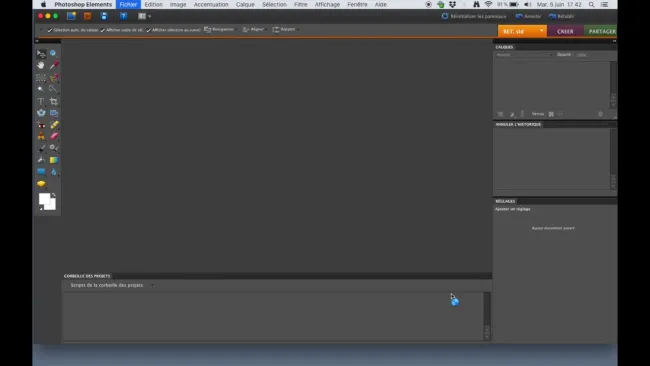
Task: Open the Apple menu
Action: [x=44, y=5]
